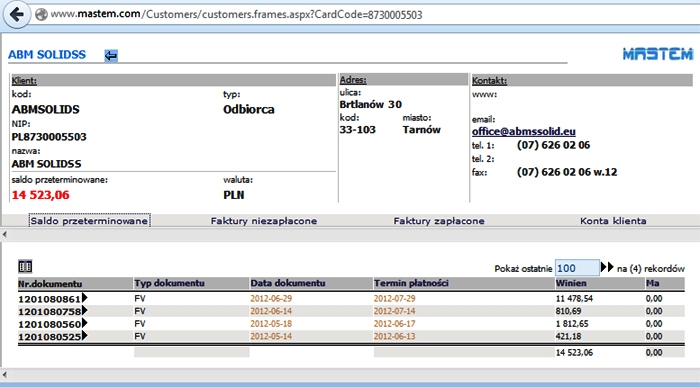700x387 pixels.
Task: Click the MASTEM logo
Action: point(658,54)
